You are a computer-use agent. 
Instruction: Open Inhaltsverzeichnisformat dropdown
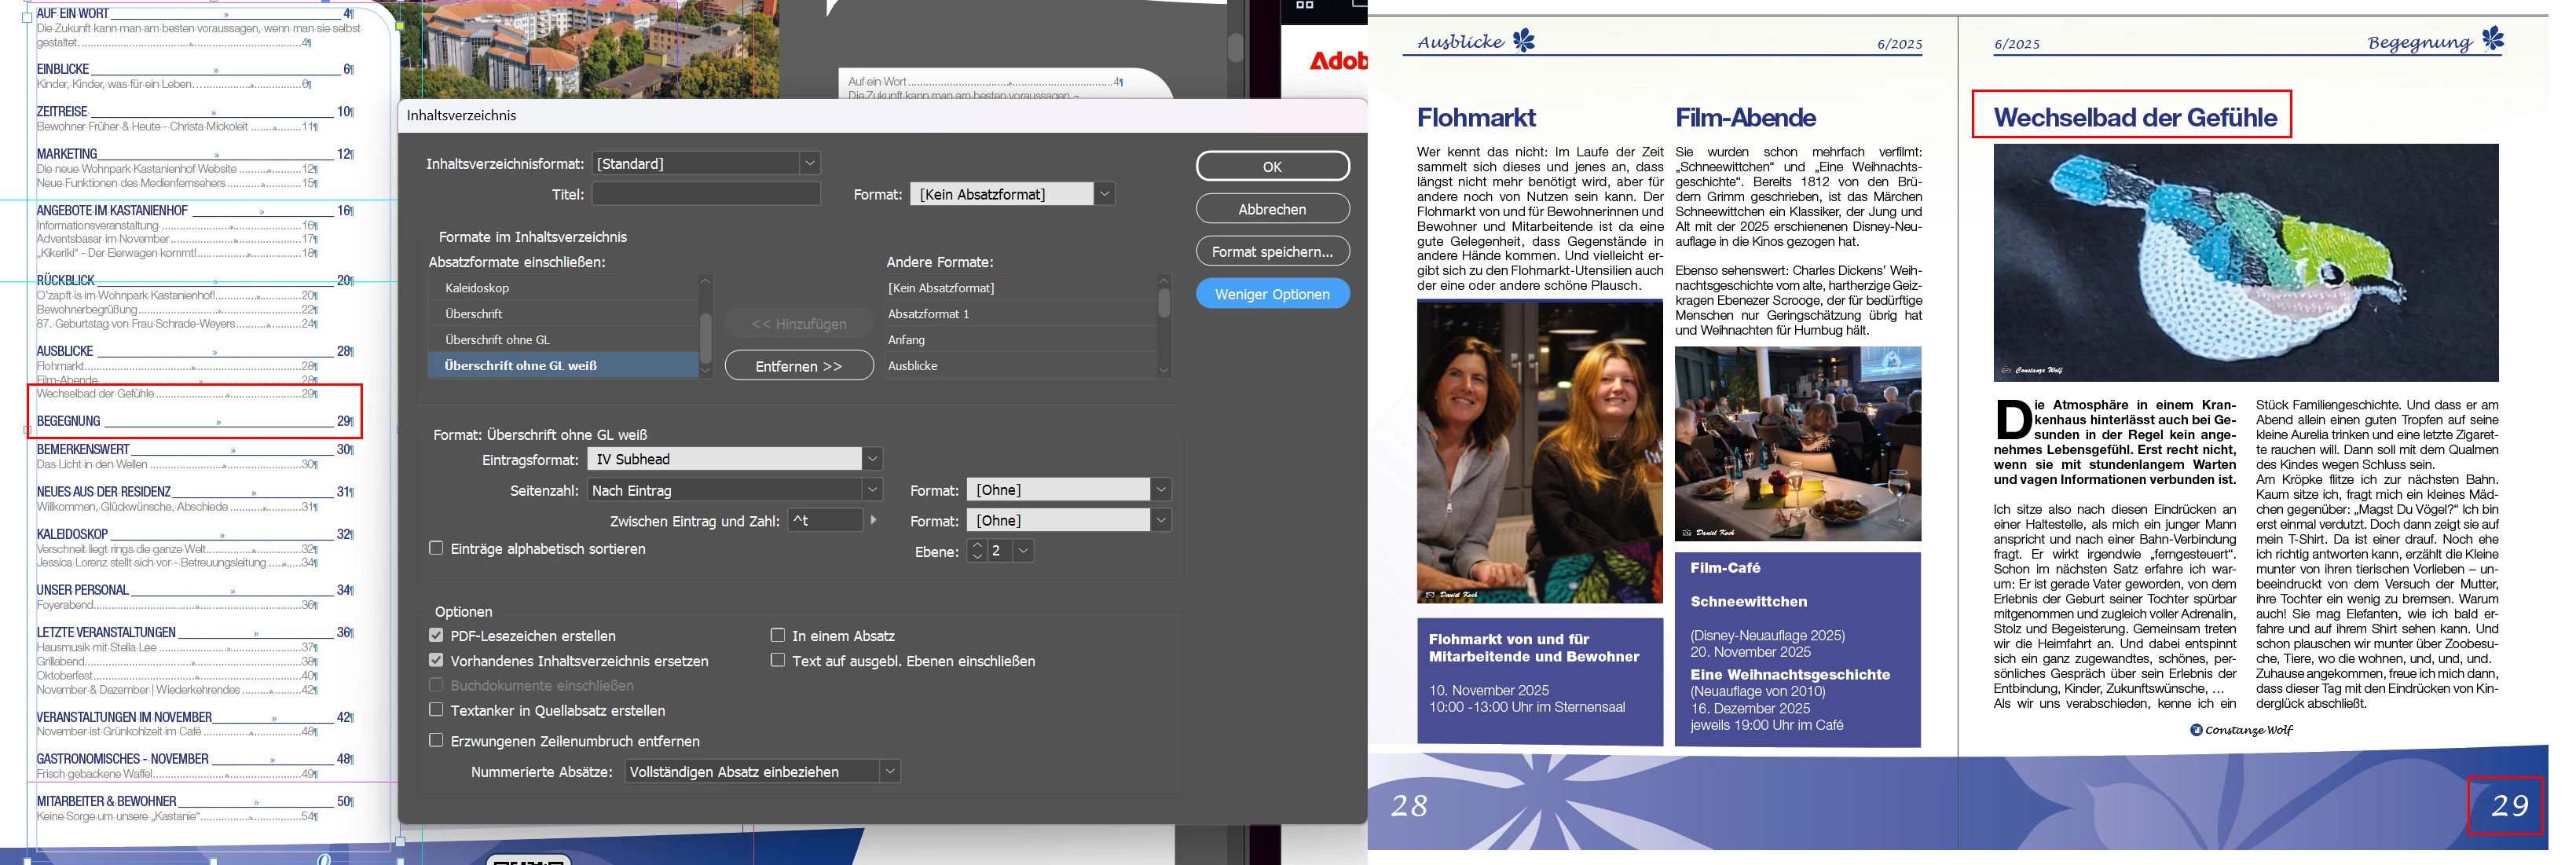pyautogui.click(x=810, y=163)
